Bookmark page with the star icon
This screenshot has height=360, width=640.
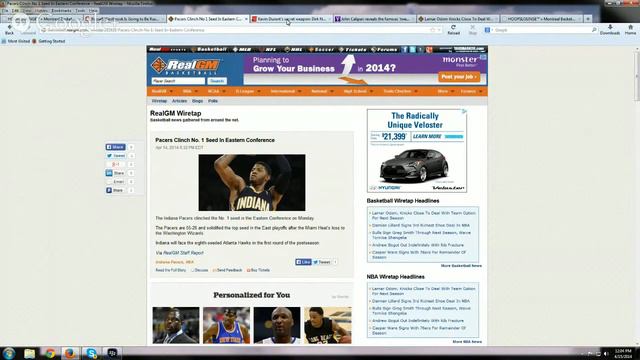click(433, 30)
